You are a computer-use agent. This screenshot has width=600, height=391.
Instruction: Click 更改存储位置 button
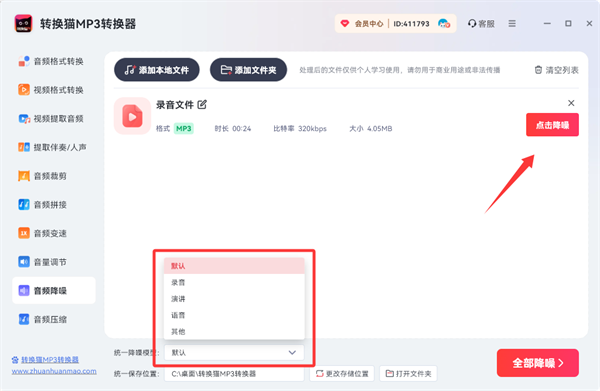coord(342,374)
